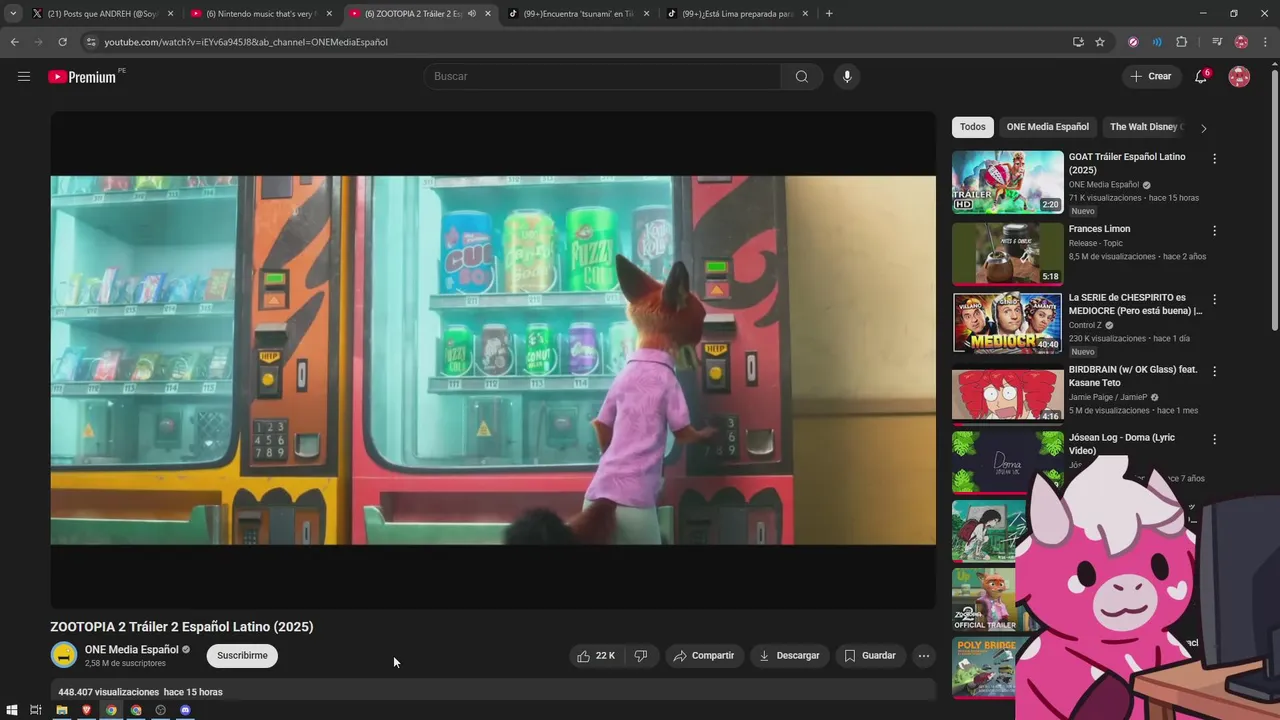
Task: Click the 'ZOOTOPIA 2 Tráiler 2 Español Latino (2025)' title
Action: pos(182,627)
